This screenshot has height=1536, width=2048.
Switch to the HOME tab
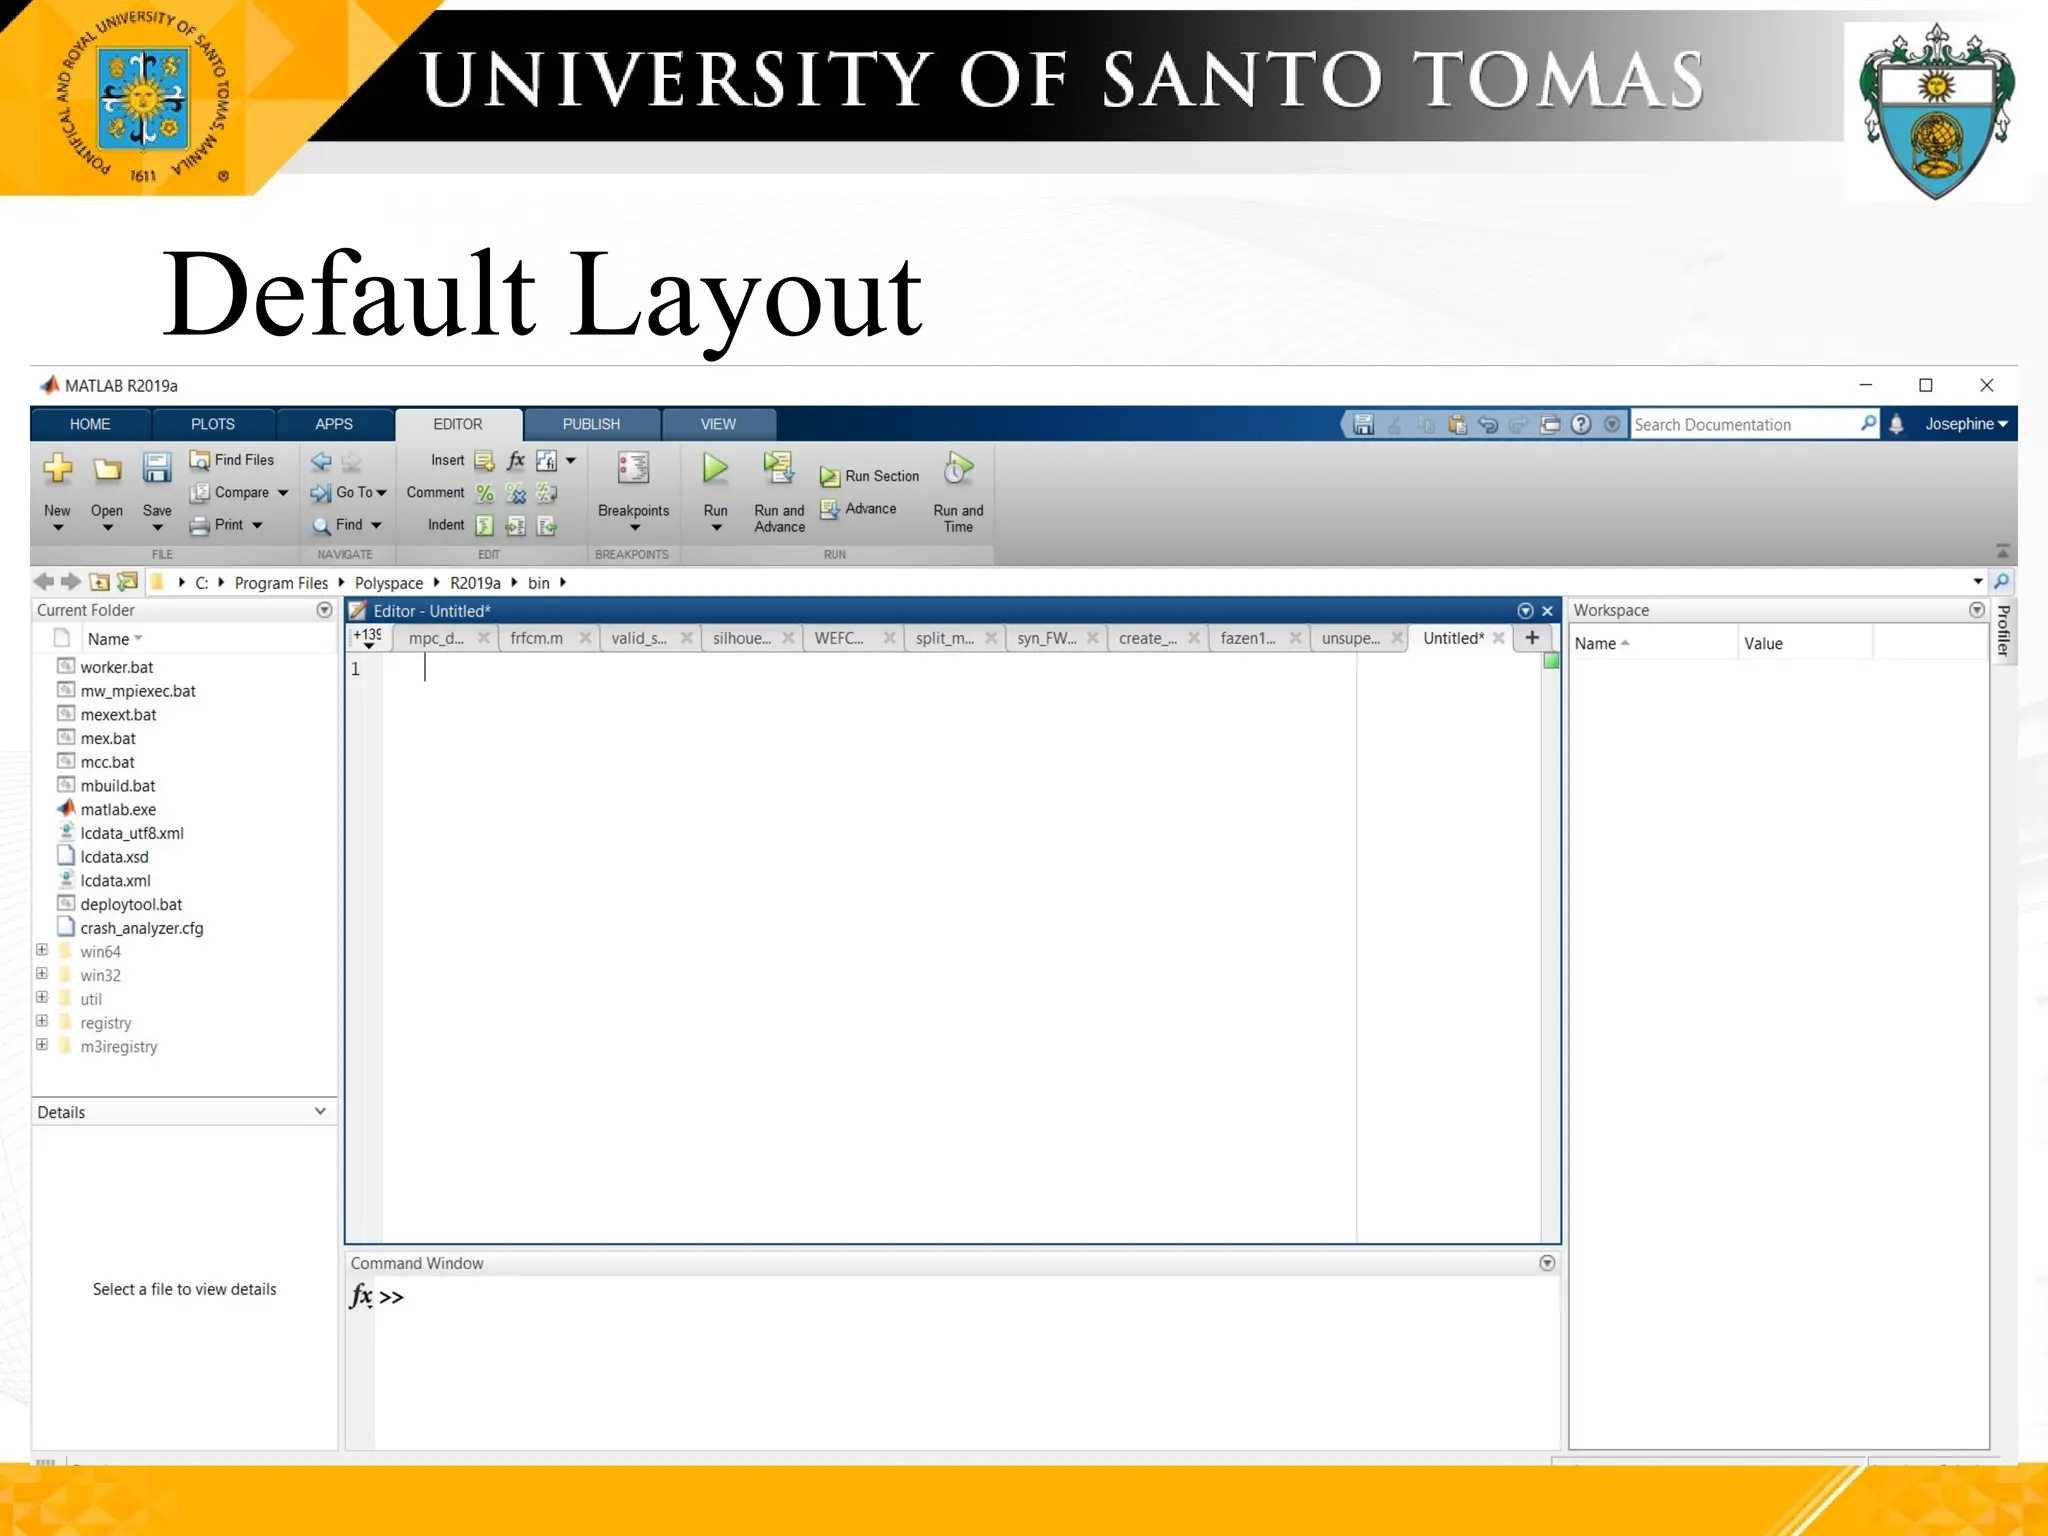(90, 424)
